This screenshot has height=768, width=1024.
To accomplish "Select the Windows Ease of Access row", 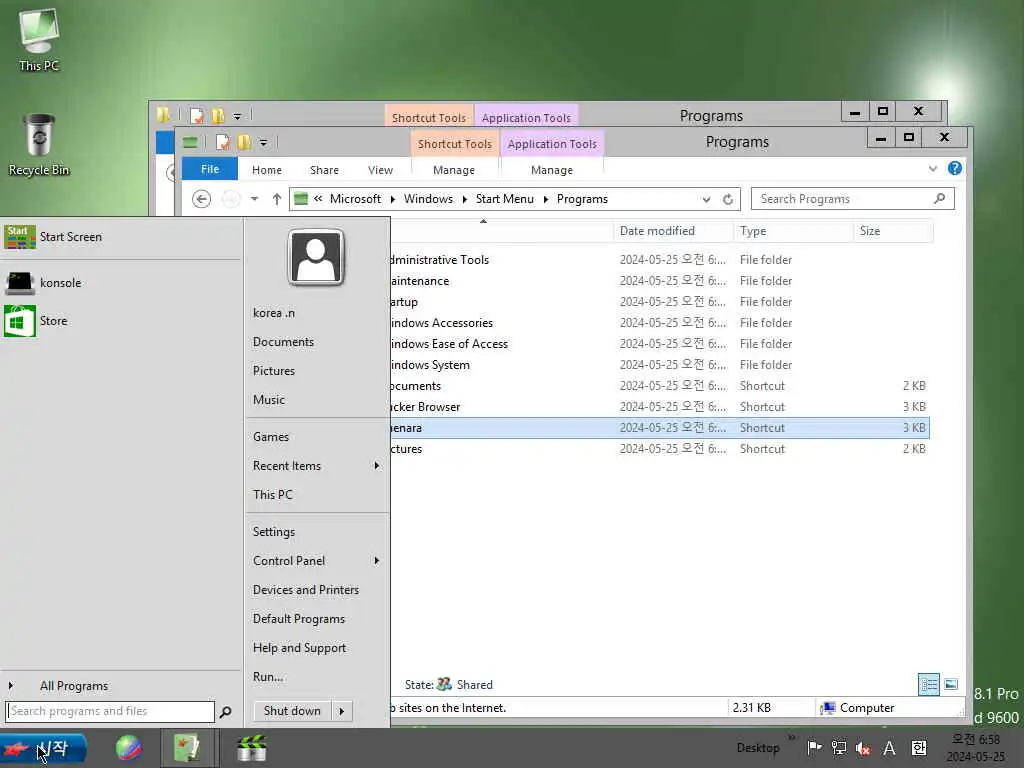I will (x=660, y=344).
